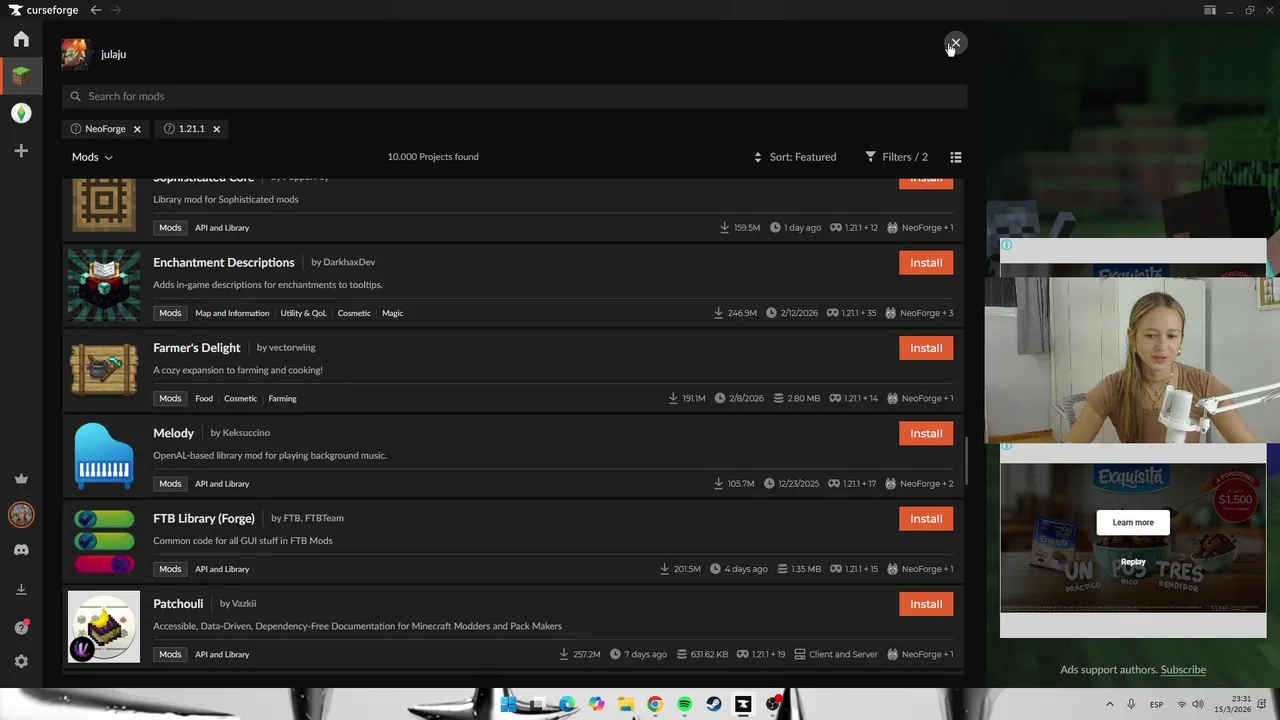Open the downloads icon in sidebar

coord(21,590)
